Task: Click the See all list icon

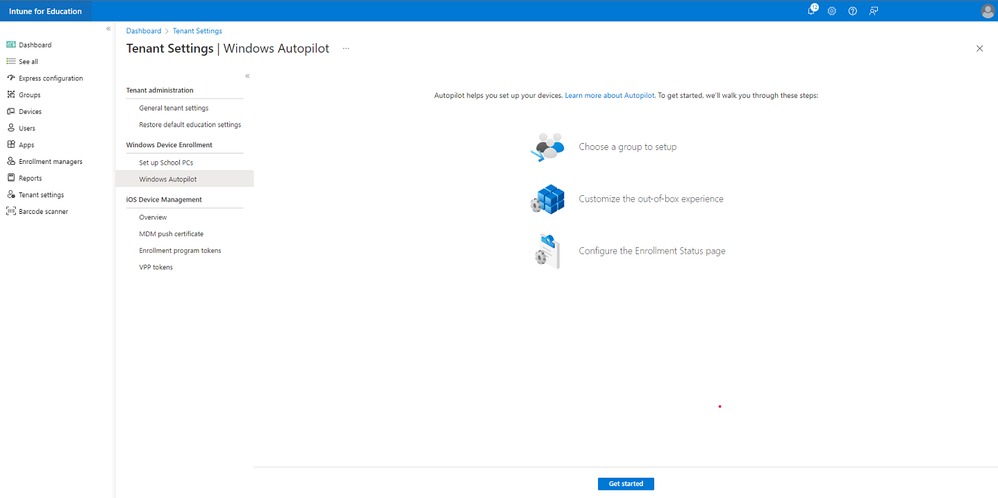Action: [x=11, y=61]
